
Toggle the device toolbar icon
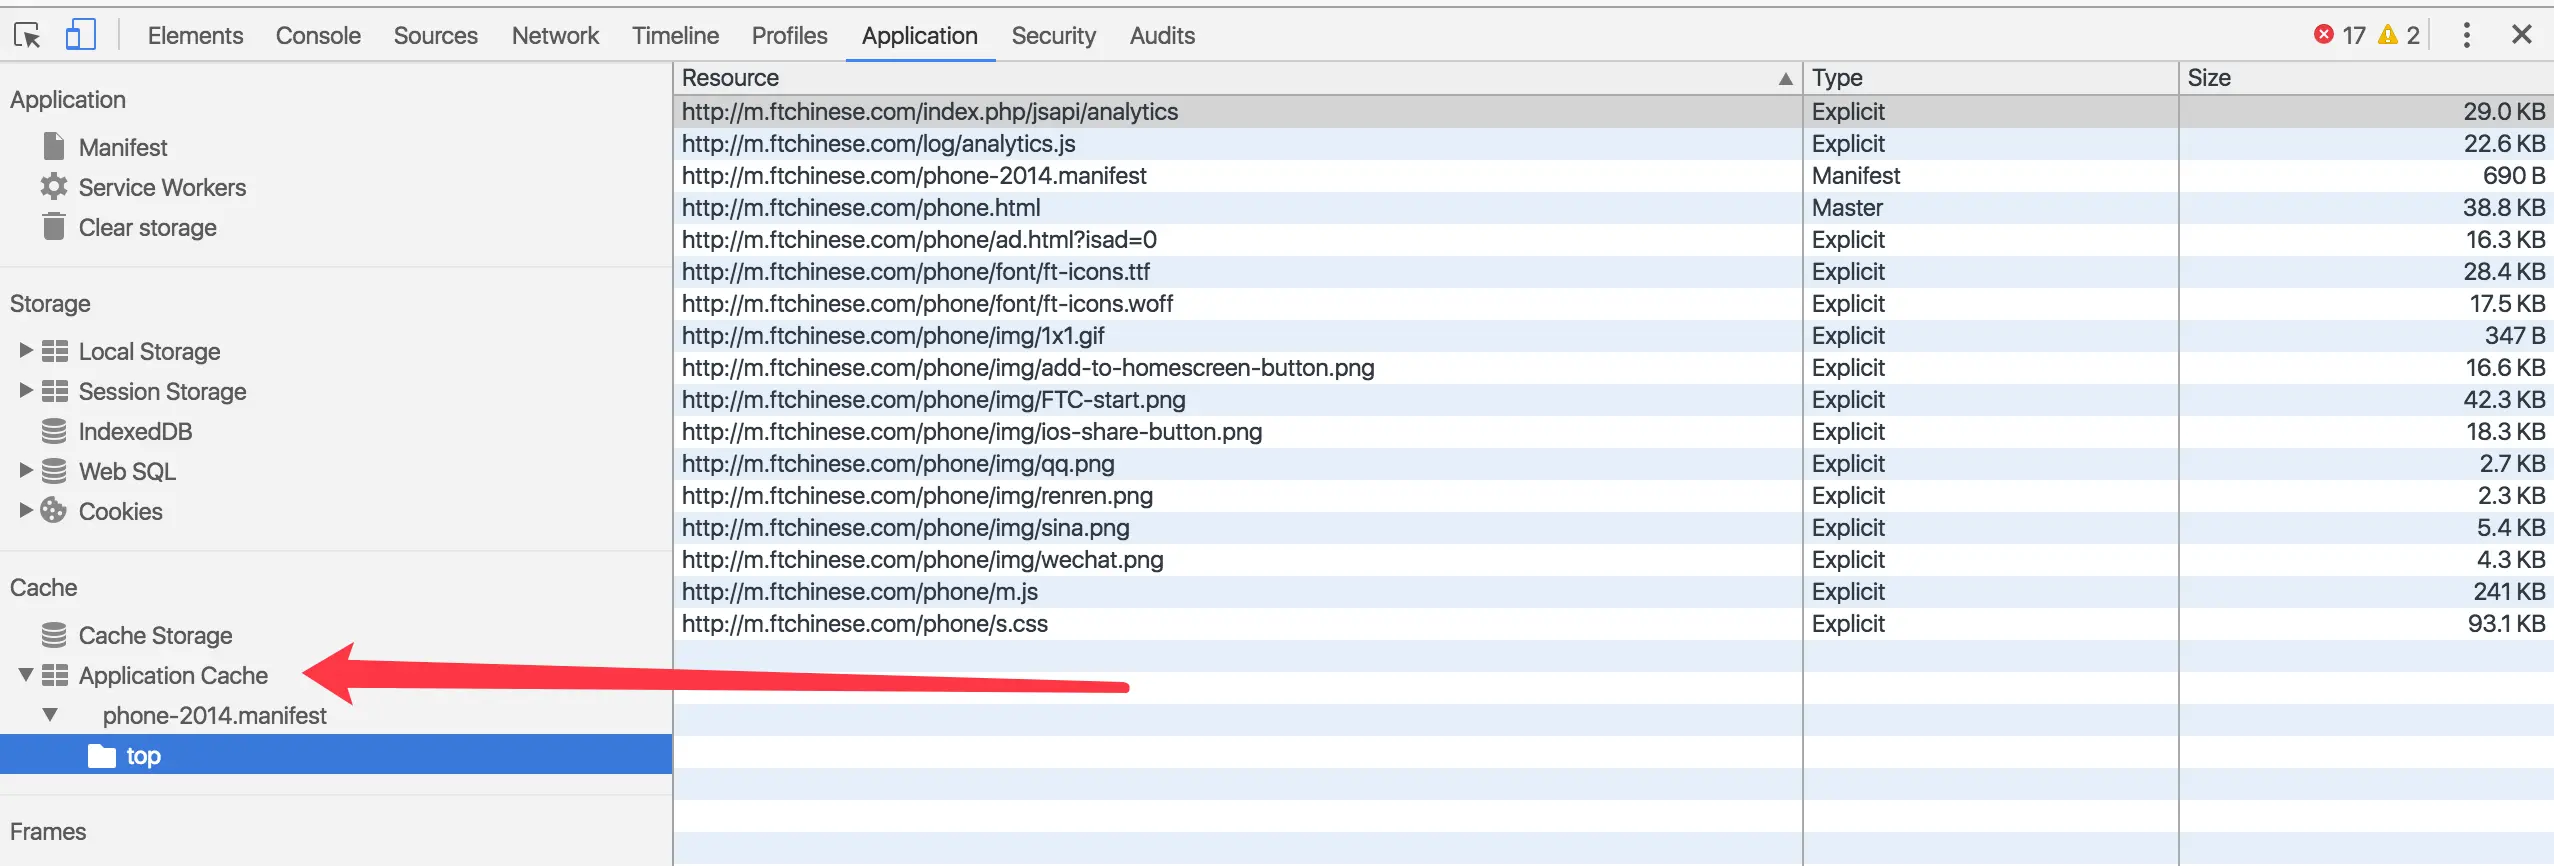click(80, 36)
